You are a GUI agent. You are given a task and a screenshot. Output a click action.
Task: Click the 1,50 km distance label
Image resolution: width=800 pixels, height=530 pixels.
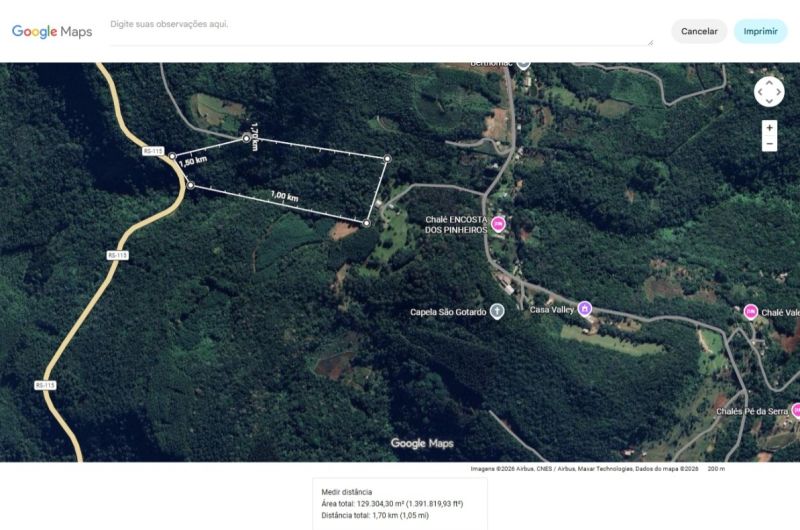pyautogui.click(x=193, y=162)
